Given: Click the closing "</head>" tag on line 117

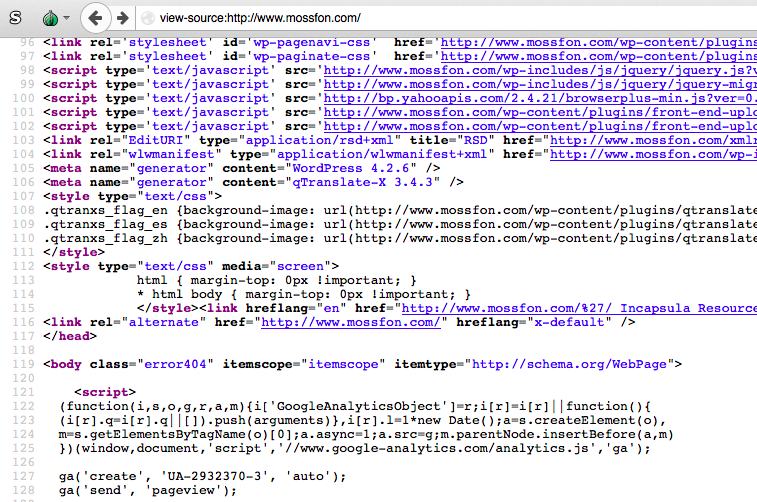Looking at the screenshot, I should pyautogui.click(x=70, y=336).
